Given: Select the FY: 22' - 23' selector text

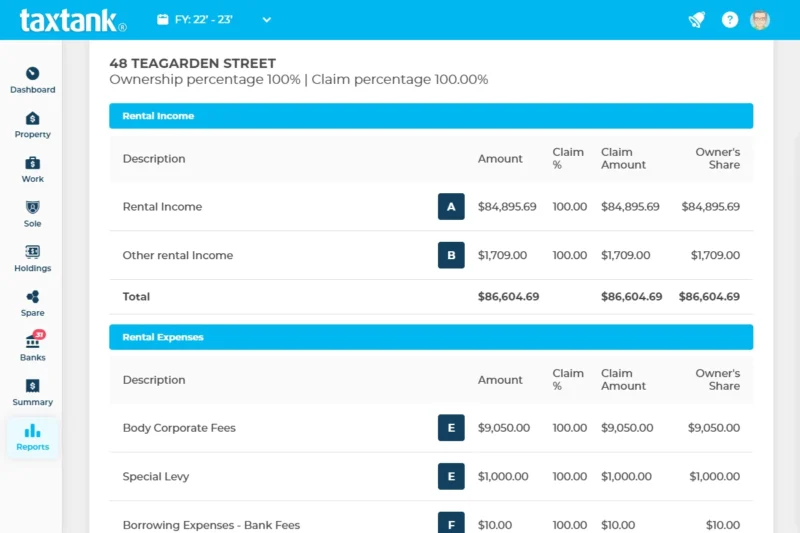Looking at the screenshot, I should coord(204,20).
